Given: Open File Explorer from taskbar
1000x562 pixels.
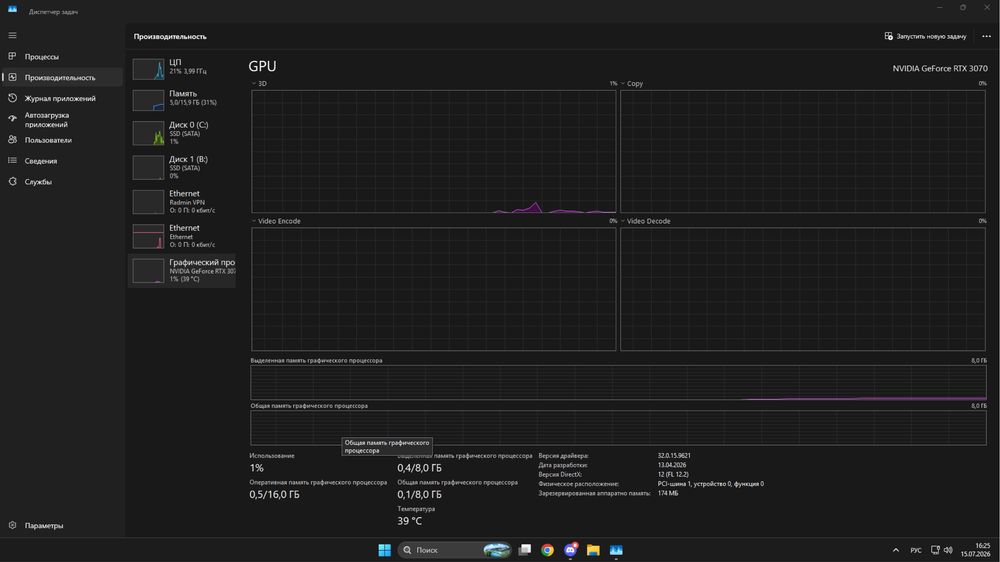Looking at the screenshot, I should point(593,550).
